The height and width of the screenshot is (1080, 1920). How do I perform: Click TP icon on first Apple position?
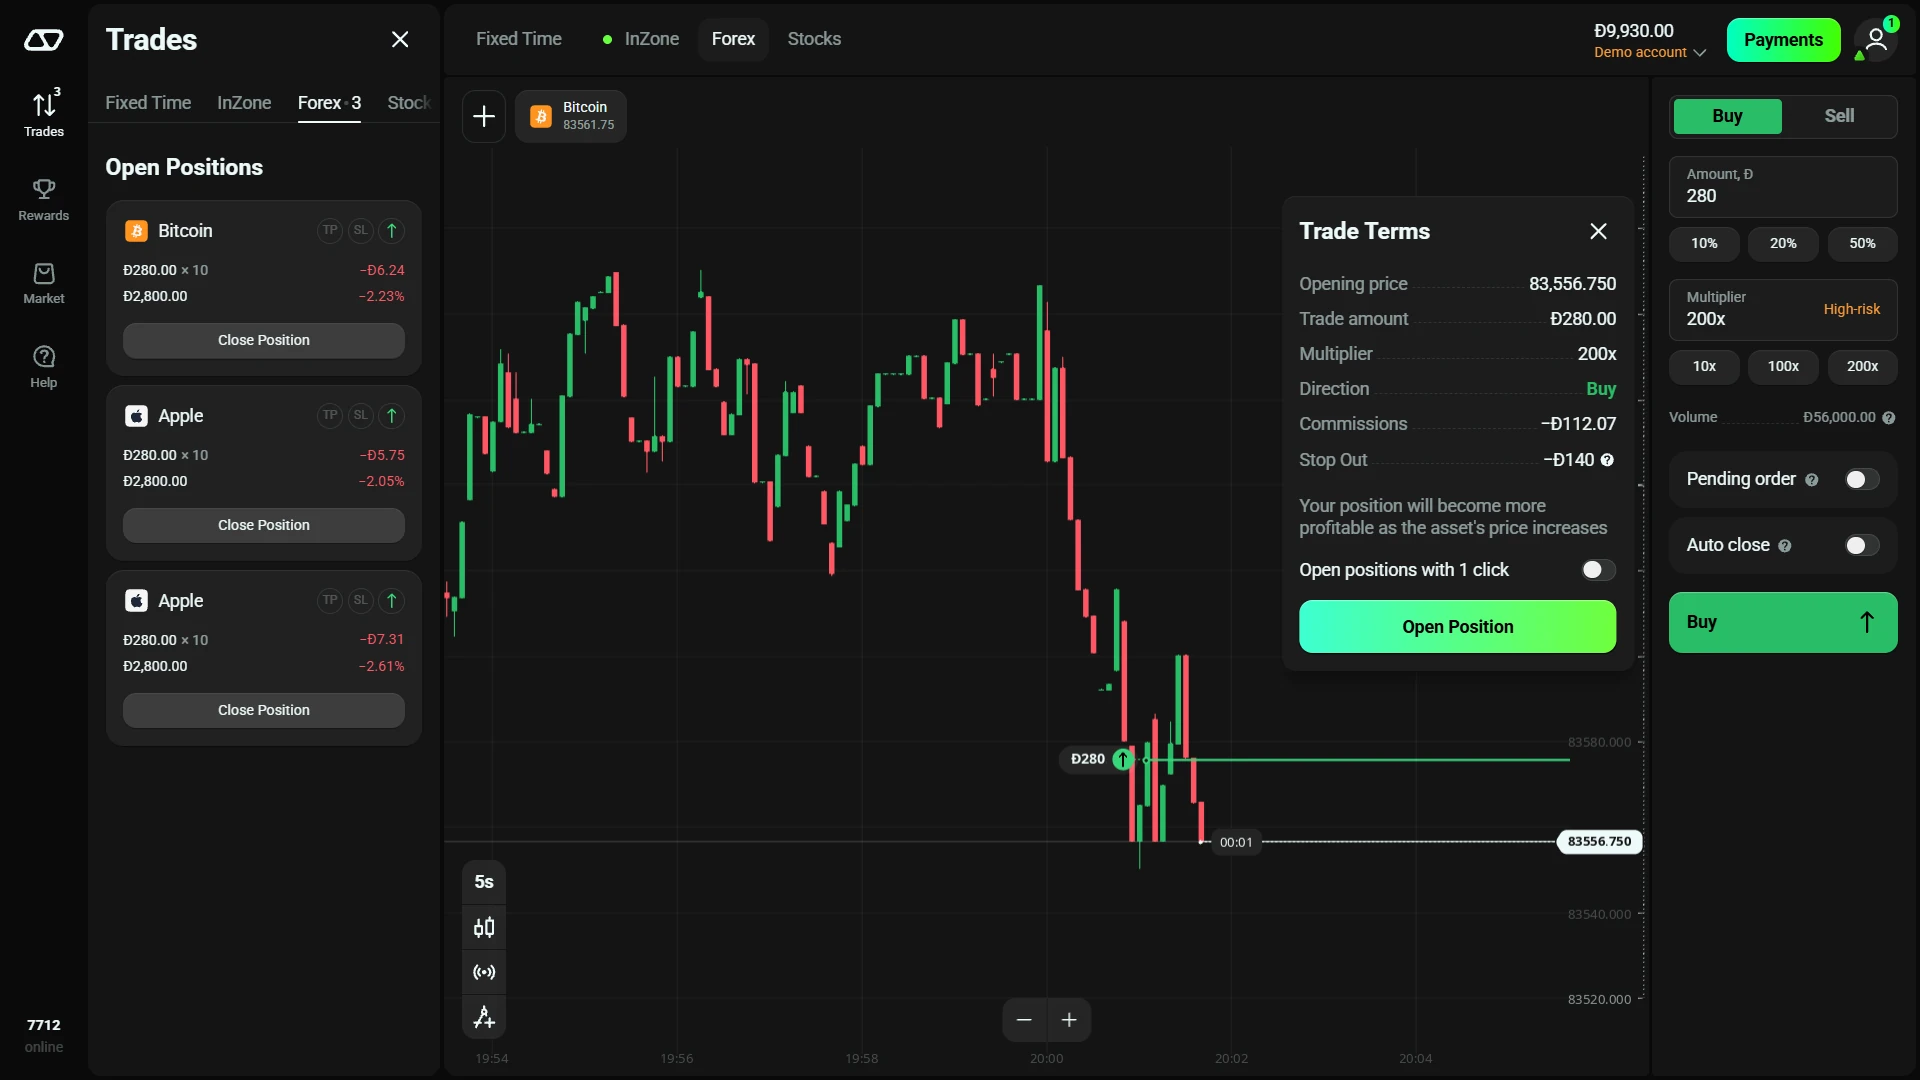(330, 415)
